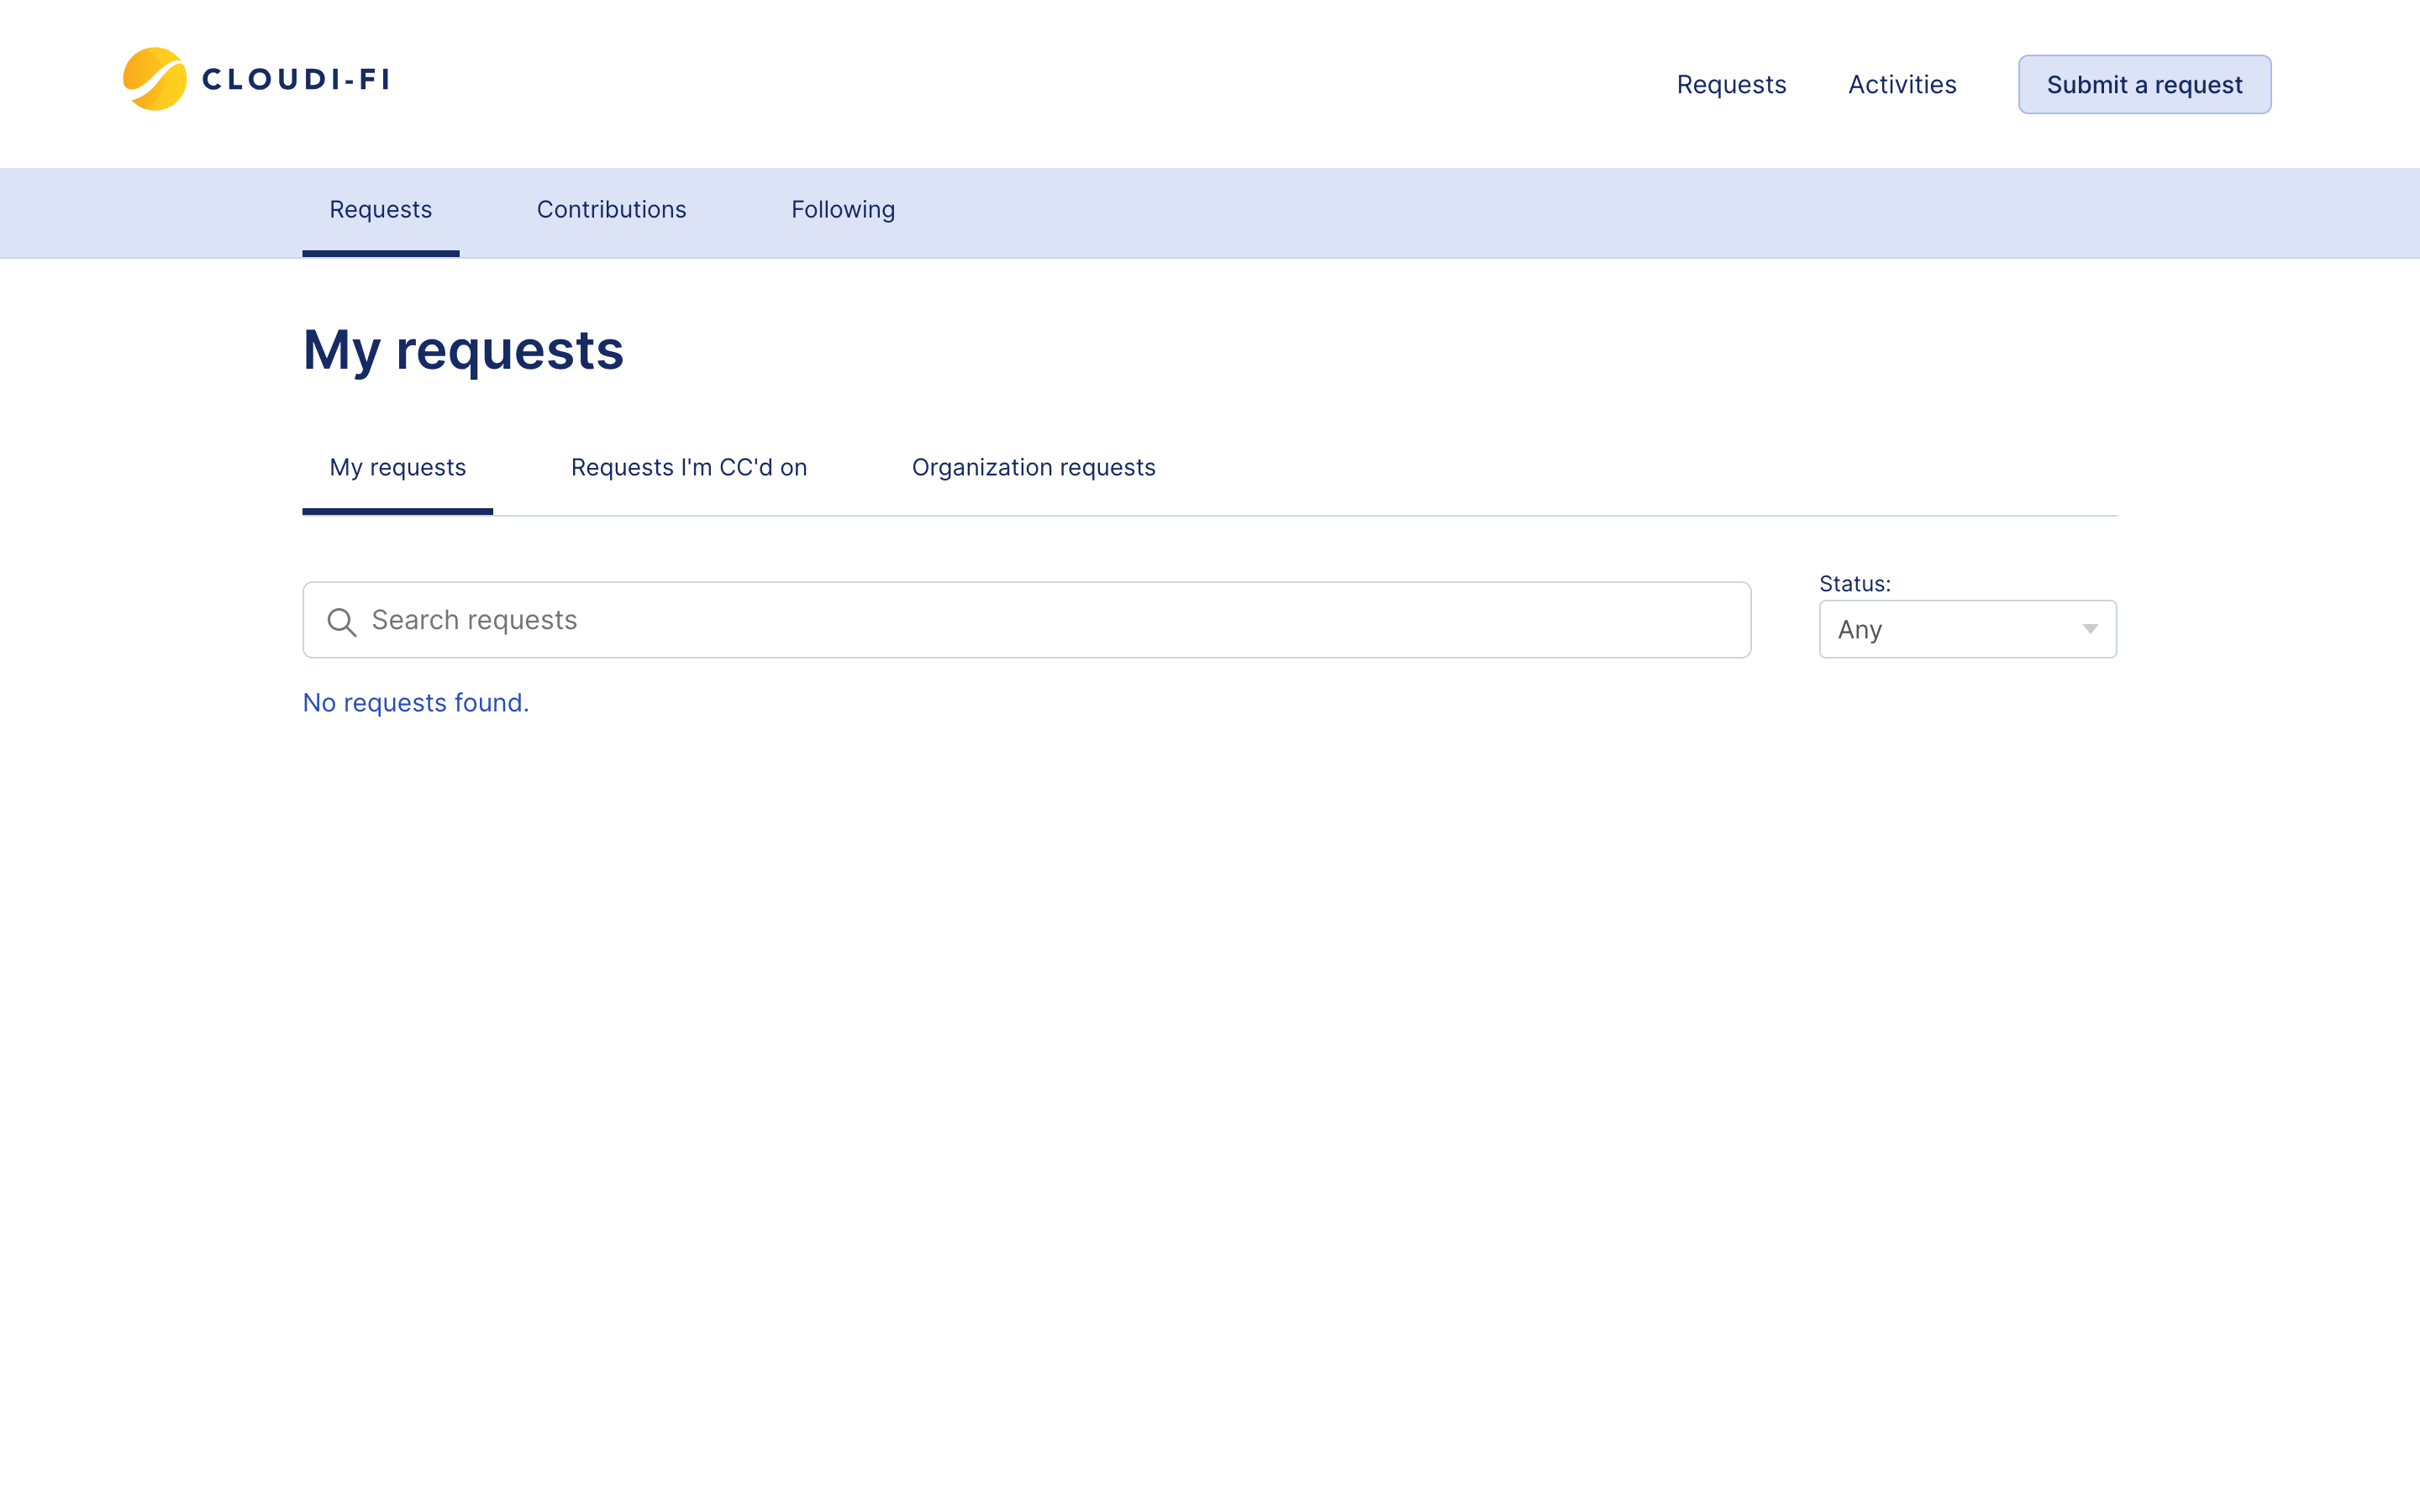The width and height of the screenshot is (2420, 1512).
Task: Click the Submit a request button
Action: (x=2144, y=84)
